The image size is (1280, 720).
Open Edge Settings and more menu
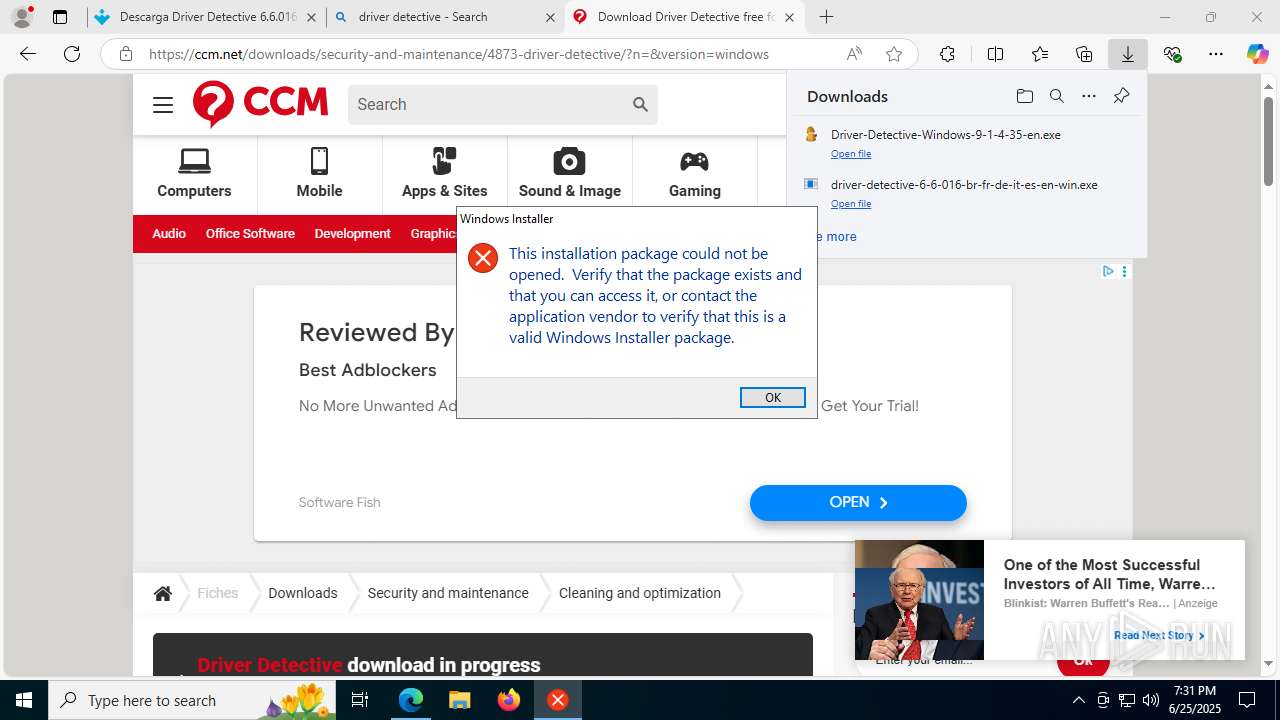pos(1216,54)
